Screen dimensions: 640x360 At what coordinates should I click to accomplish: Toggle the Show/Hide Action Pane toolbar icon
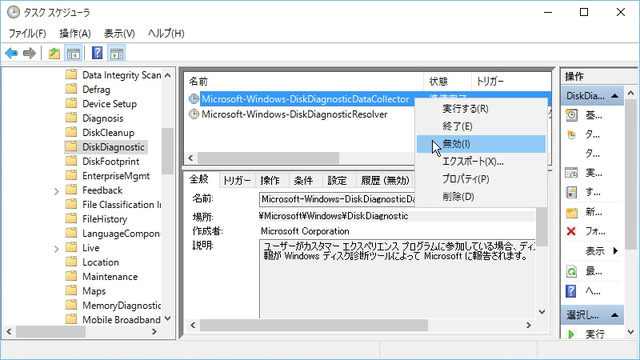[117, 53]
